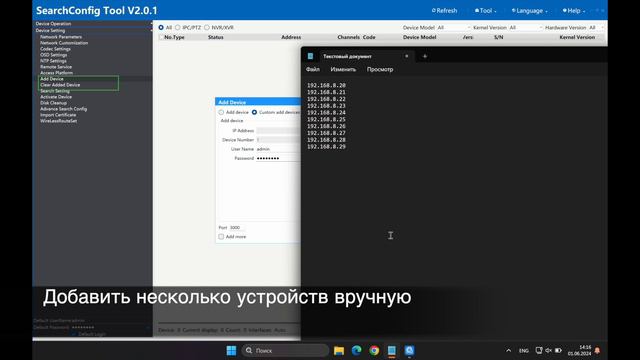
Task: Open Access Platform in sidebar
Action: (x=56, y=73)
